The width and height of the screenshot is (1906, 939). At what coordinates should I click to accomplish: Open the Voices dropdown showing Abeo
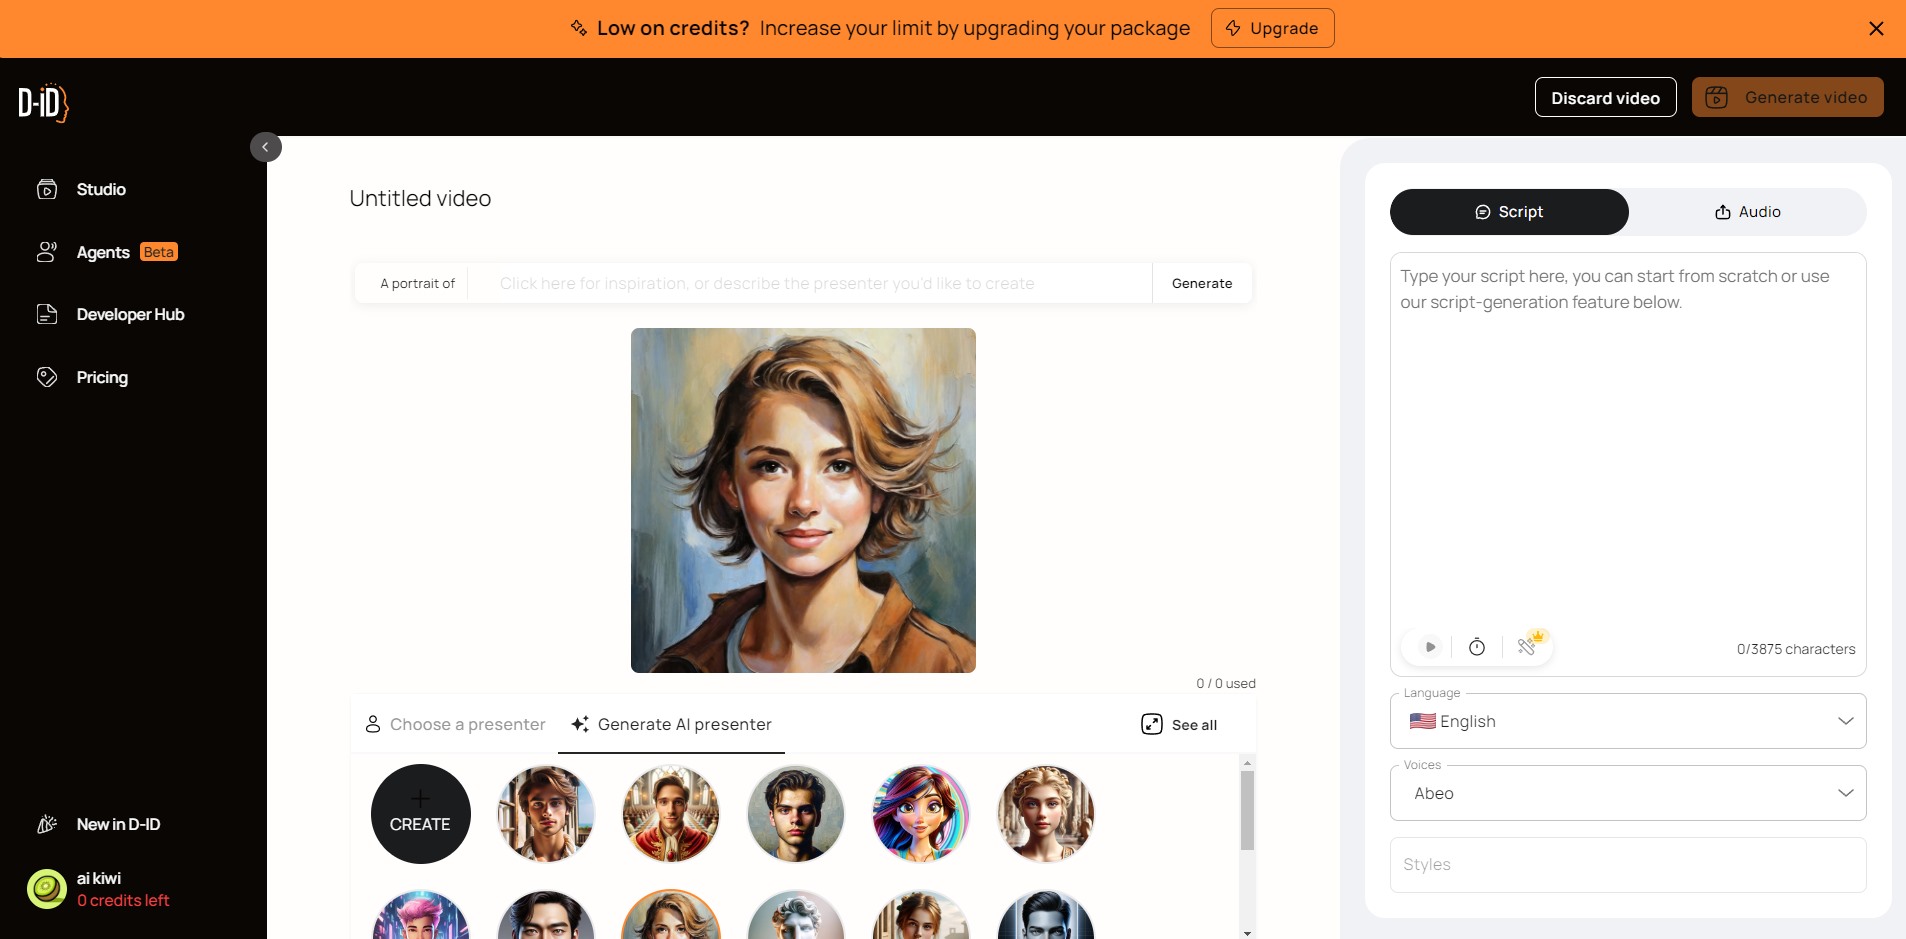(1628, 793)
